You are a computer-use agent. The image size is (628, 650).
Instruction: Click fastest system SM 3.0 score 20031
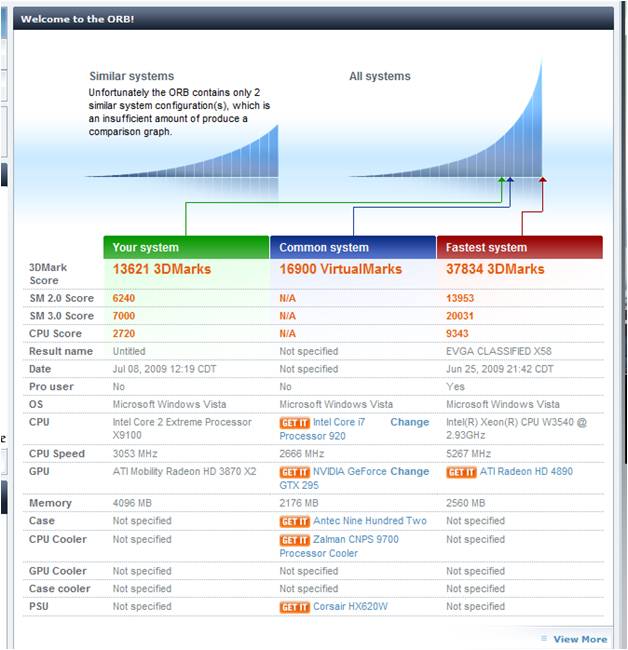460,316
